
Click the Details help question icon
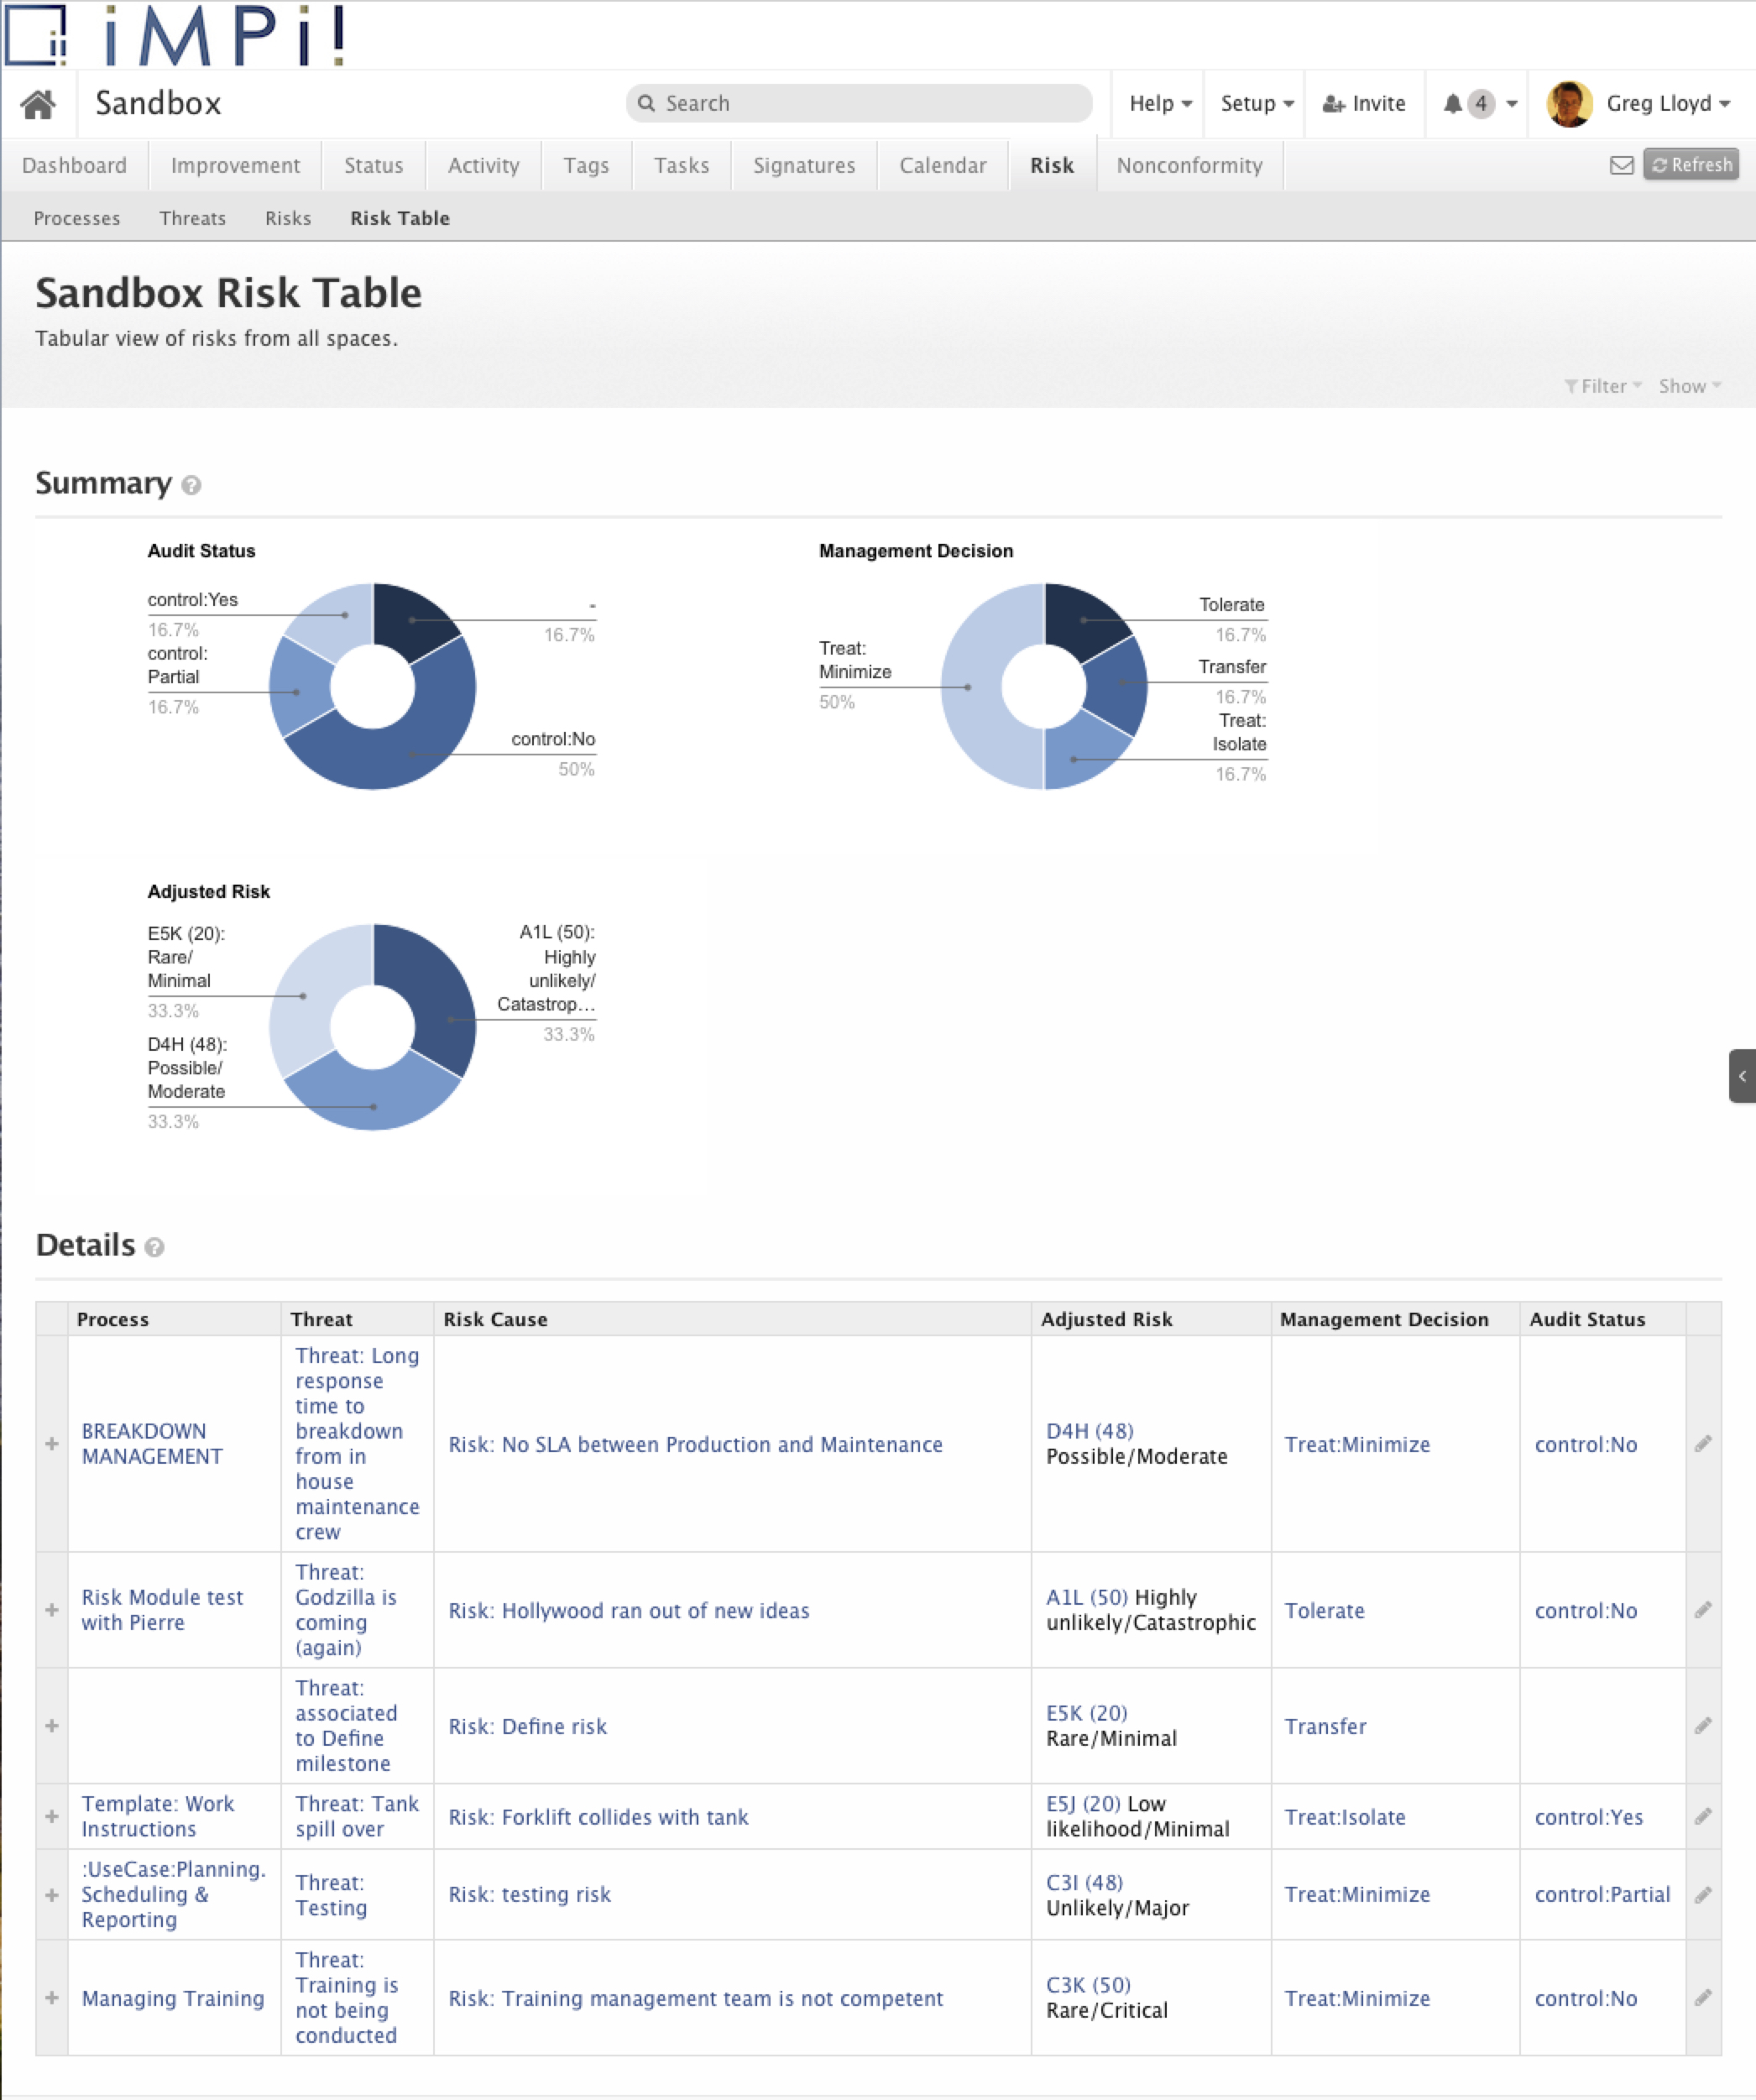click(154, 1247)
